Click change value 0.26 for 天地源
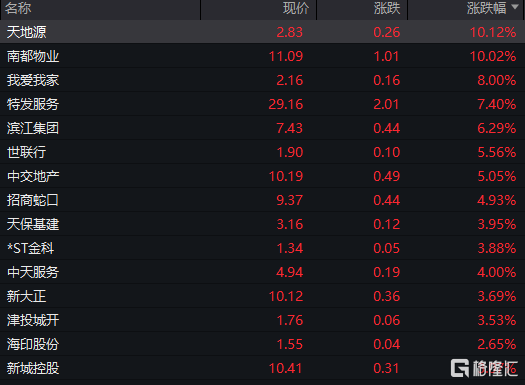Viewport: 525px width, 385px height. click(x=387, y=32)
